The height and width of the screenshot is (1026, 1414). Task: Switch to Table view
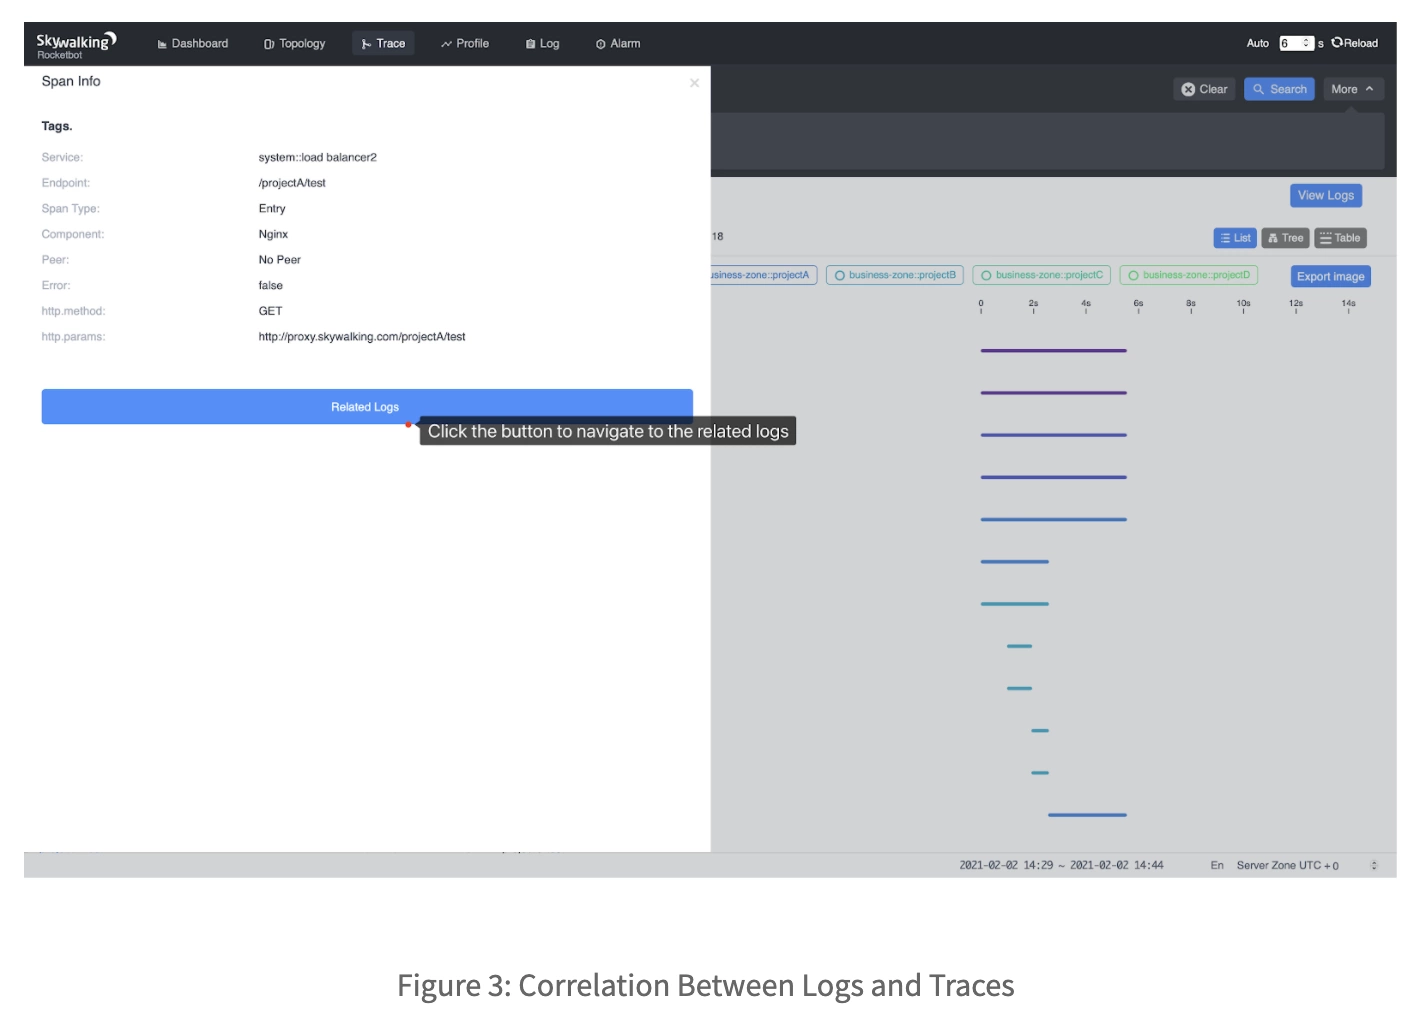(1340, 238)
